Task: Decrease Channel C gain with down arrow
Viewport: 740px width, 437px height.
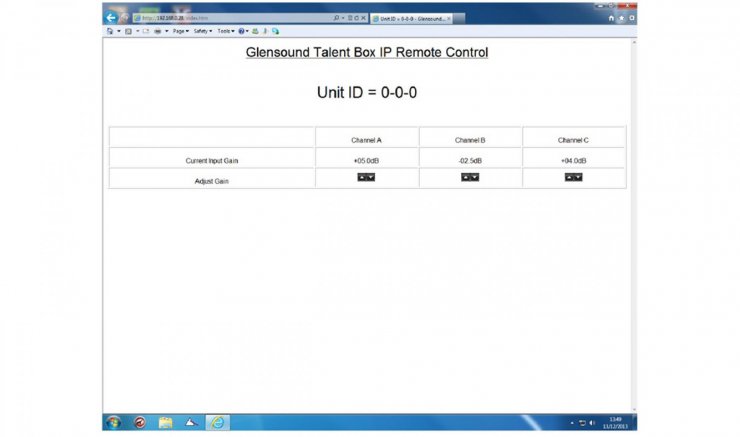Action: coord(578,177)
